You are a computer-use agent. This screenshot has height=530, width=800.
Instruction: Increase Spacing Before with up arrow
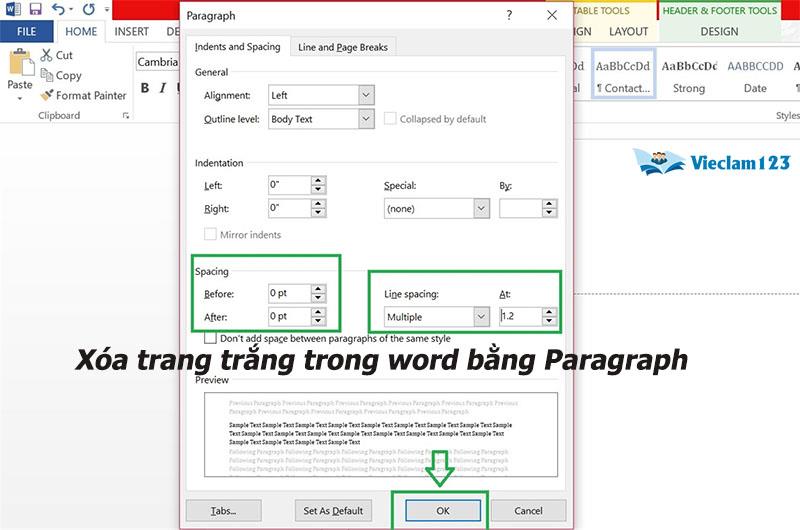pos(318,289)
